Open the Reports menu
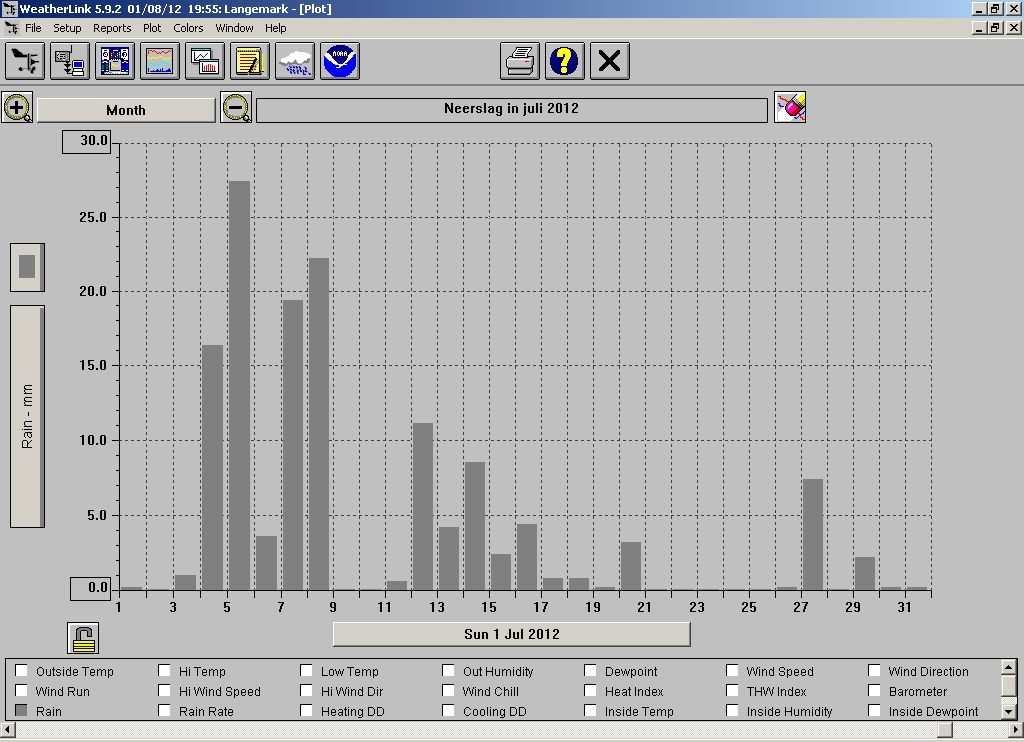Screen dimensions: 1024x742 click(x=112, y=28)
